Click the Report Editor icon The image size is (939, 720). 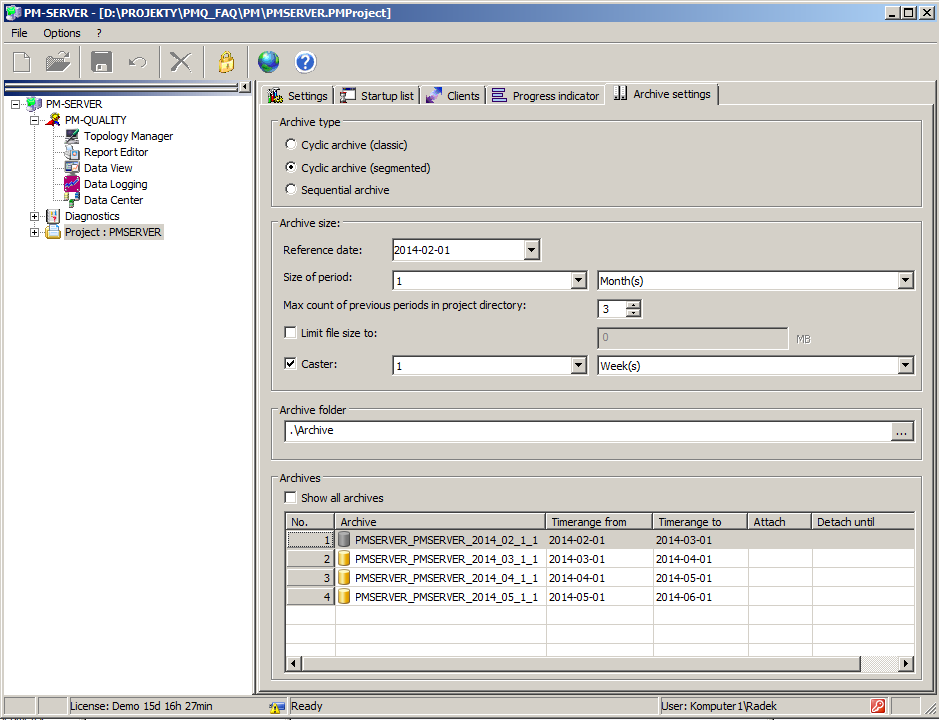[x=72, y=152]
